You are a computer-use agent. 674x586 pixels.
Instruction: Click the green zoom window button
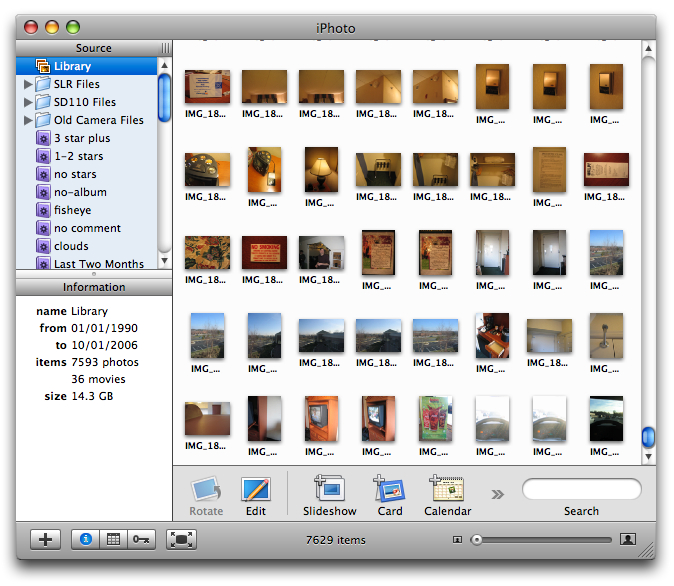coord(73,27)
